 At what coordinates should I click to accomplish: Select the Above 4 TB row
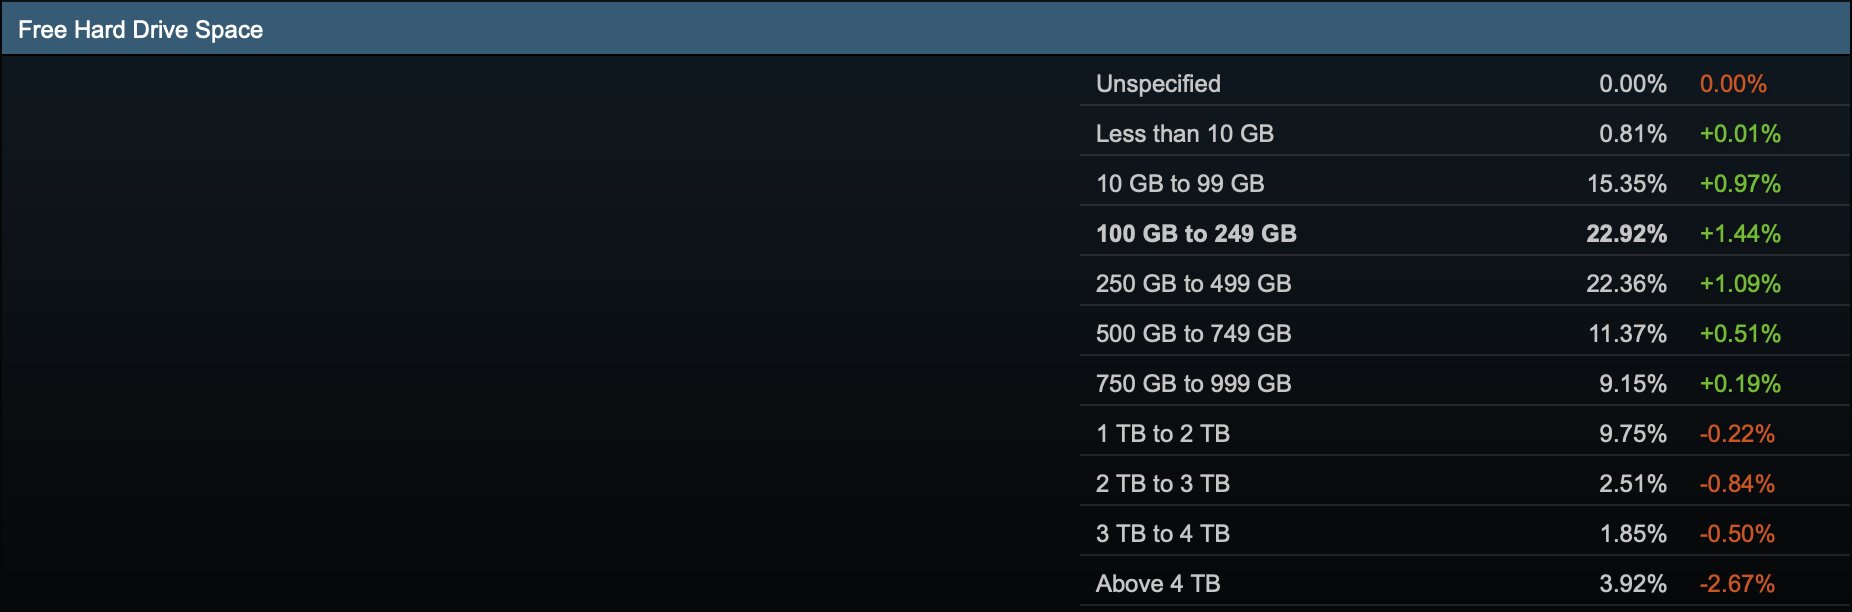click(1465, 582)
